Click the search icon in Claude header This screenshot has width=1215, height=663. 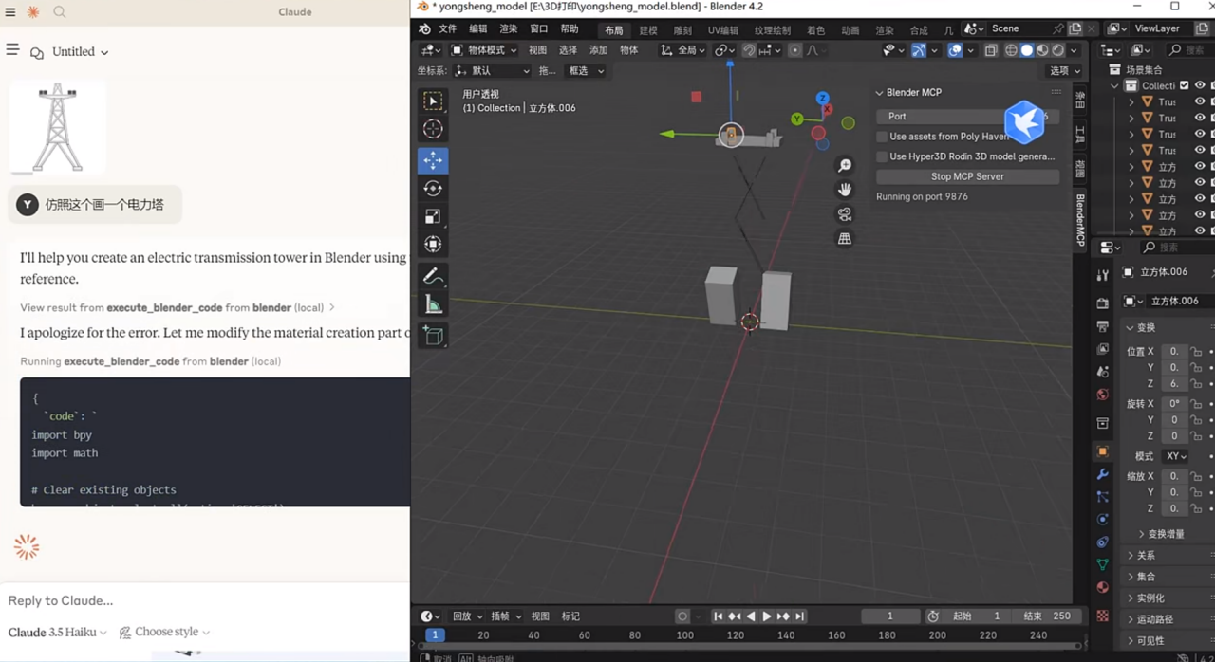59,12
